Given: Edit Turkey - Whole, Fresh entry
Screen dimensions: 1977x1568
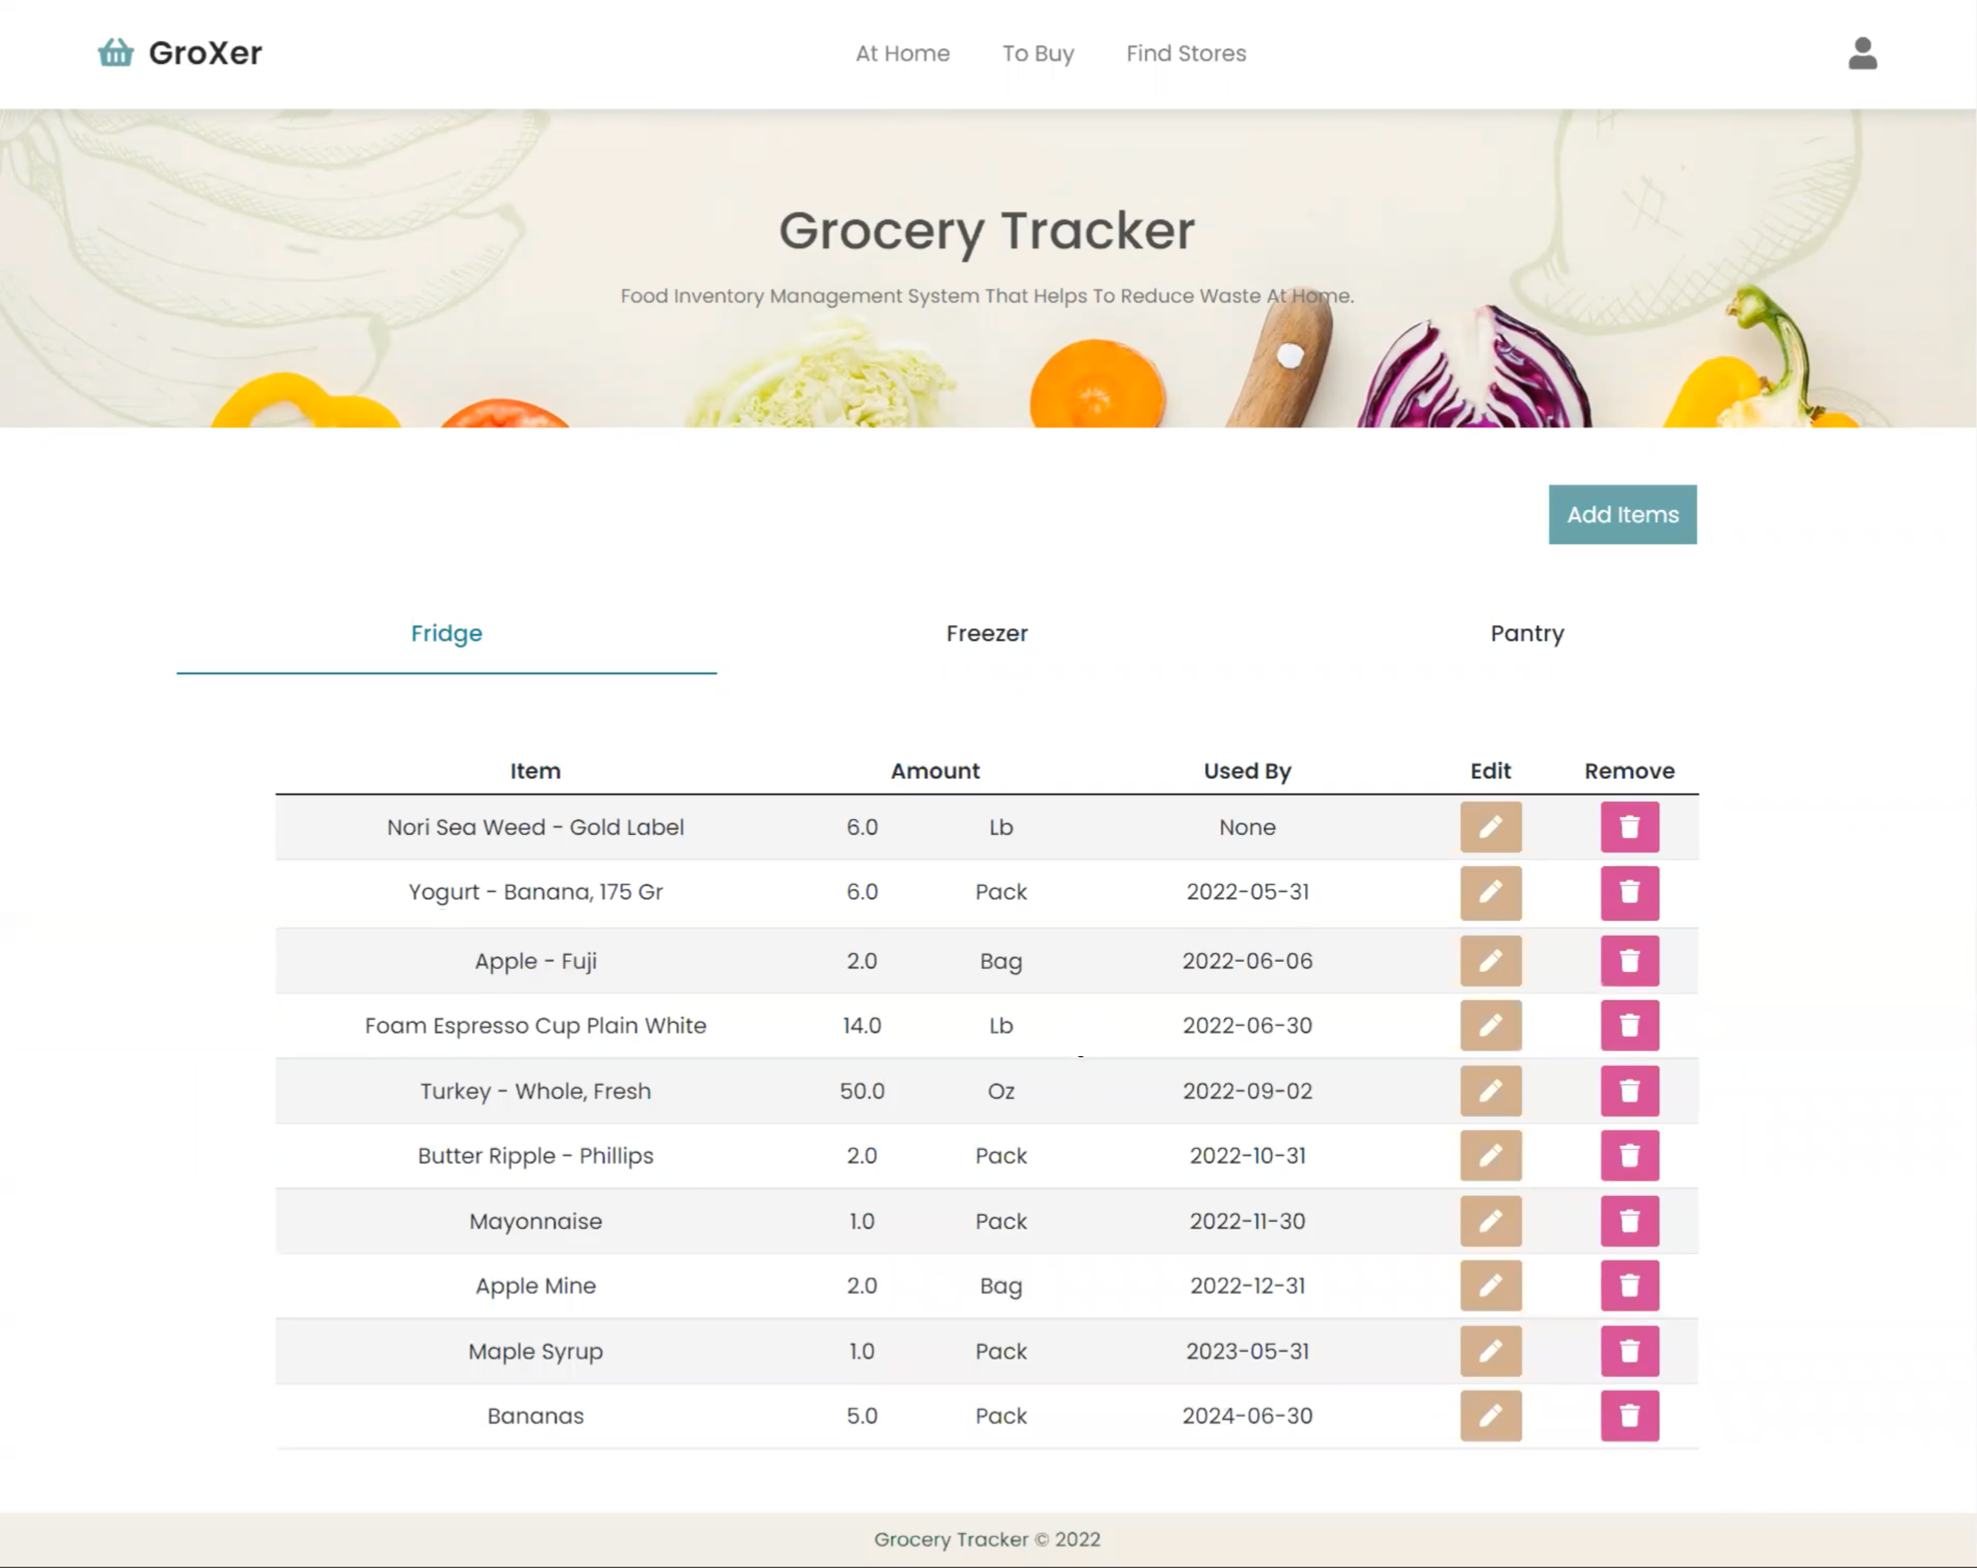Looking at the screenshot, I should pos(1489,1091).
